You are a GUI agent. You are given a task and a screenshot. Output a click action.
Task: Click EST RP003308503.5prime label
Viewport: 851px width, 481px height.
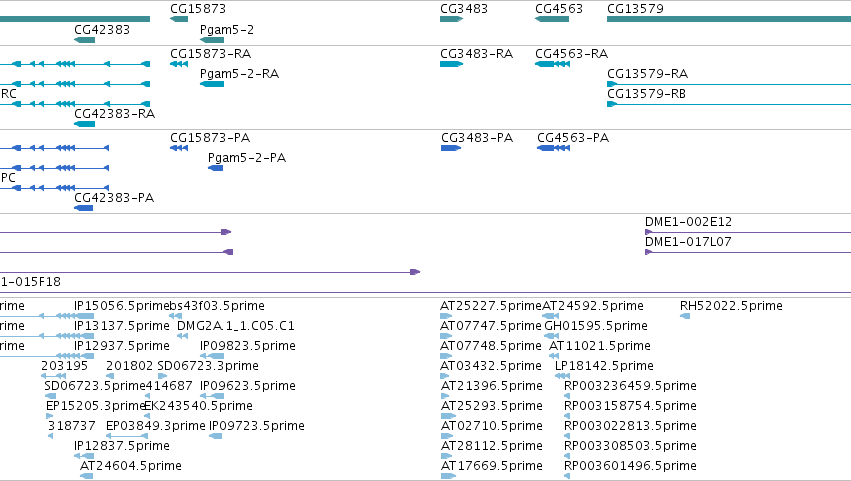click(x=631, y=446)
